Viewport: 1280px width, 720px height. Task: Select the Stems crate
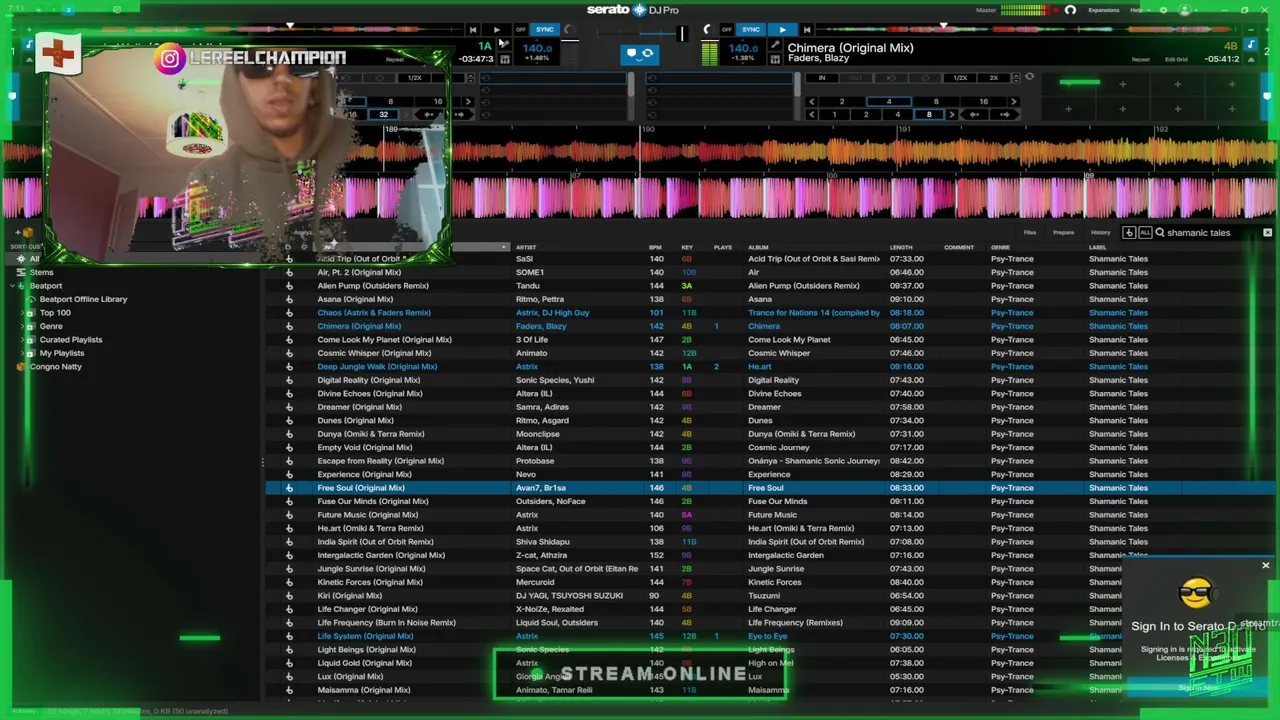(41, 272)
